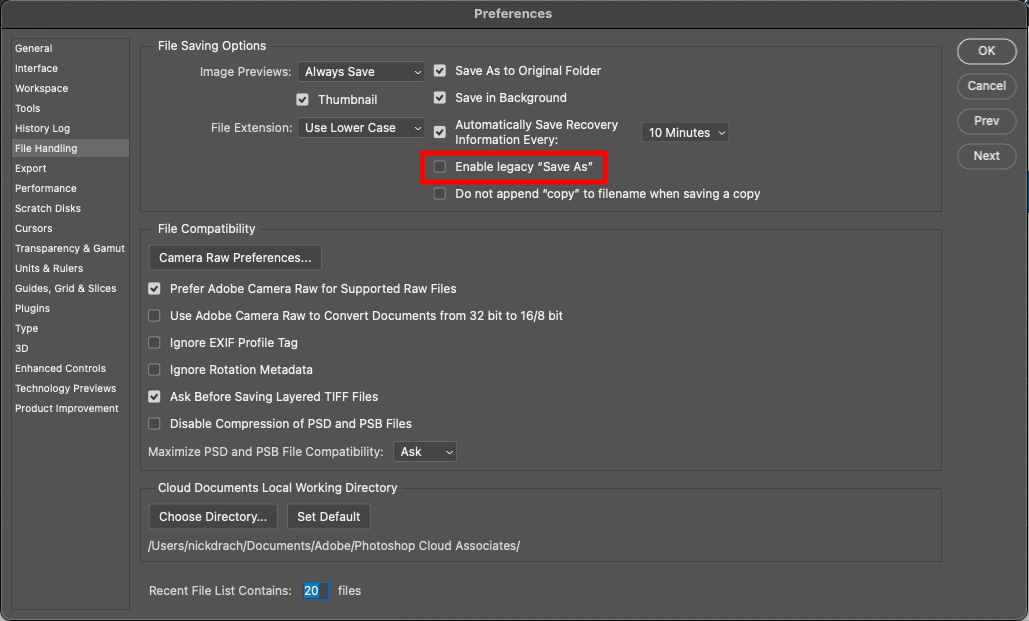Uncheck "Save in Background"
Image resolution: width=1029 pixels, height=621 pixels.
click(x=439, y=98)
